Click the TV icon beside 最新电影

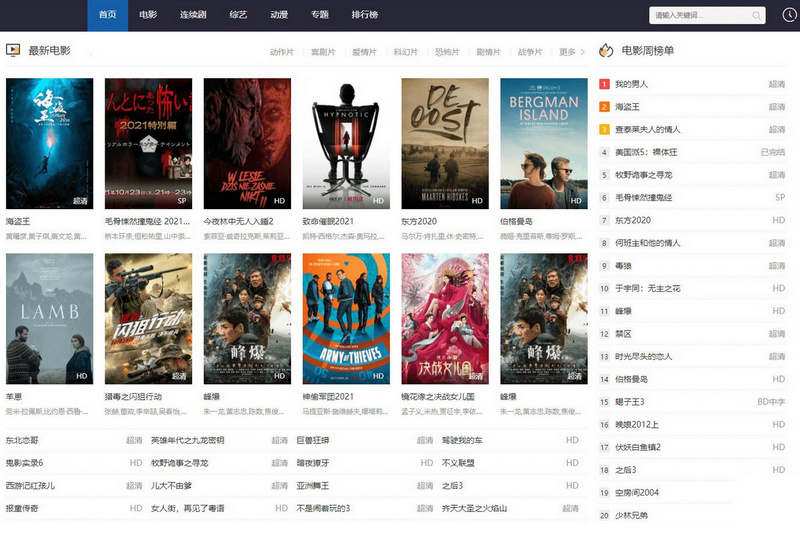tap(14, 50)
